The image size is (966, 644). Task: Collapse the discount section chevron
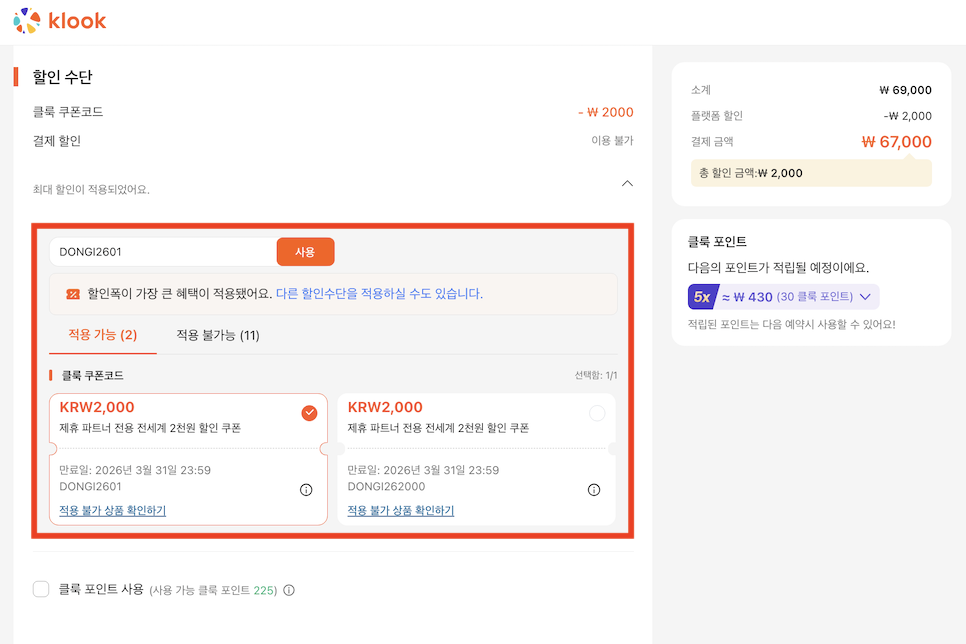pyautogui.click(x=627, y=184)
